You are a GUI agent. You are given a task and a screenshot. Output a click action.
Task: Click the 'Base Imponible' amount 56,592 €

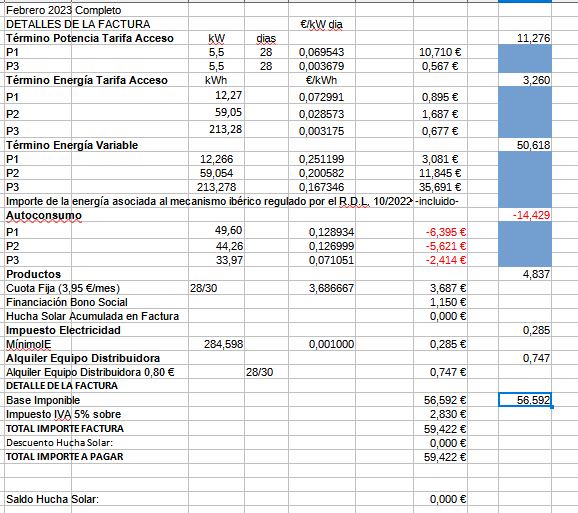point(445,400)
